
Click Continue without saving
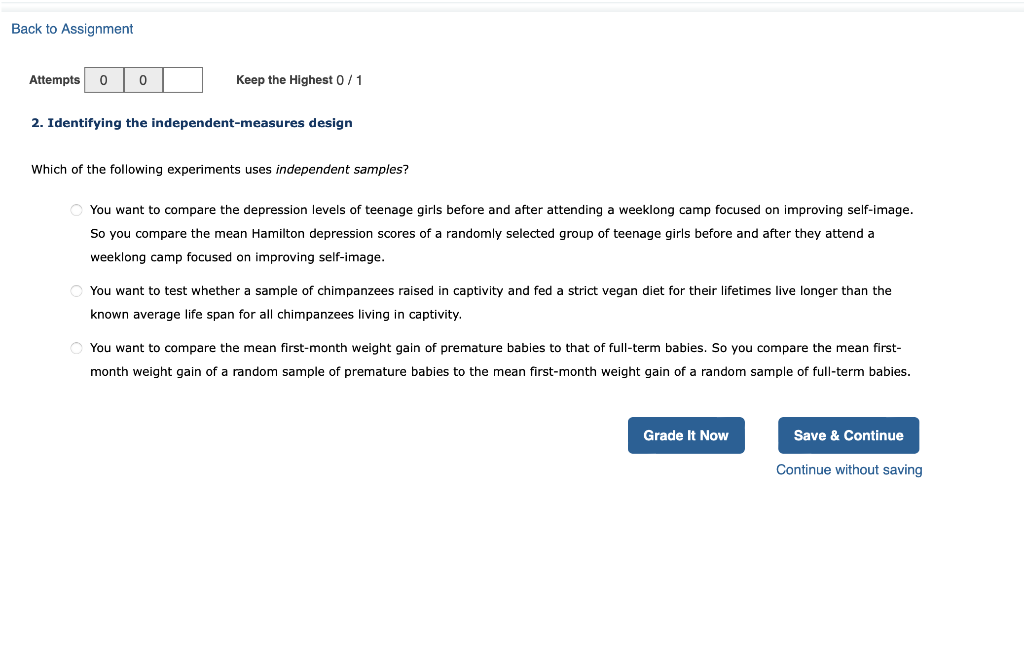coord(848,469)
